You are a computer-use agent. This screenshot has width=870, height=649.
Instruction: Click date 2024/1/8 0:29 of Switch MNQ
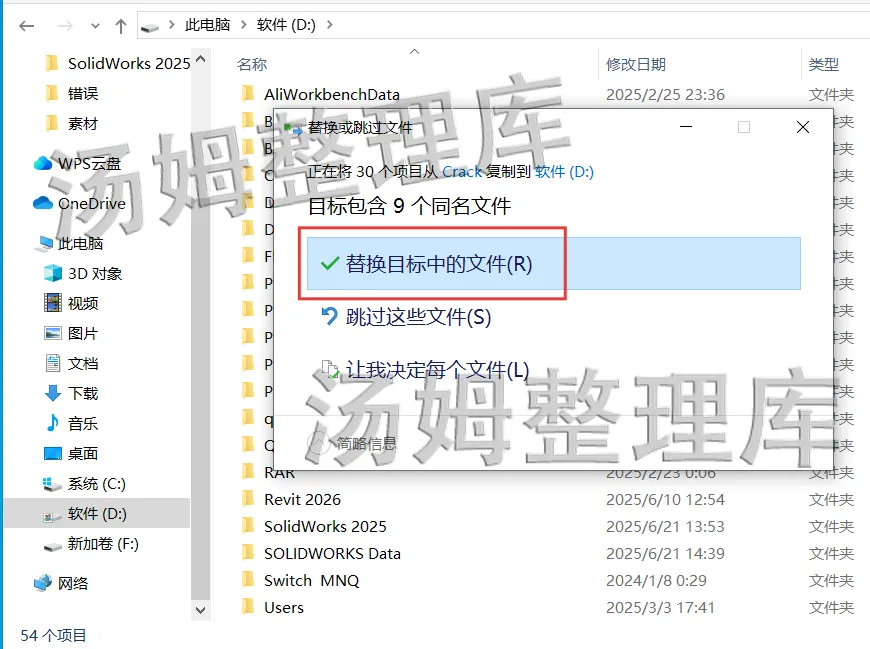pos(656,580)
